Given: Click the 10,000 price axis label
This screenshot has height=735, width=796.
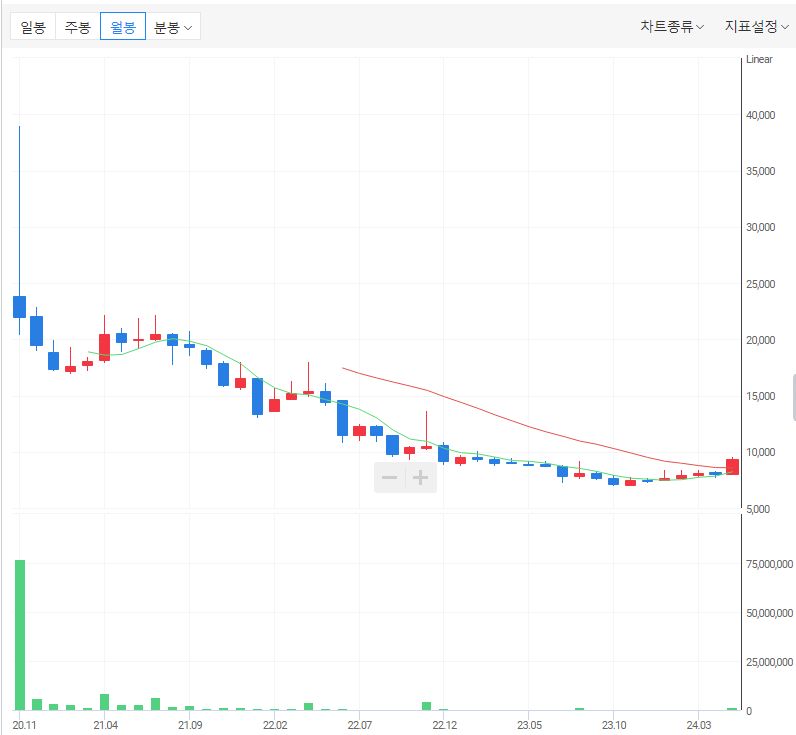Looking at the screenshot, I should pyautogui.click(x=760, y=452).
